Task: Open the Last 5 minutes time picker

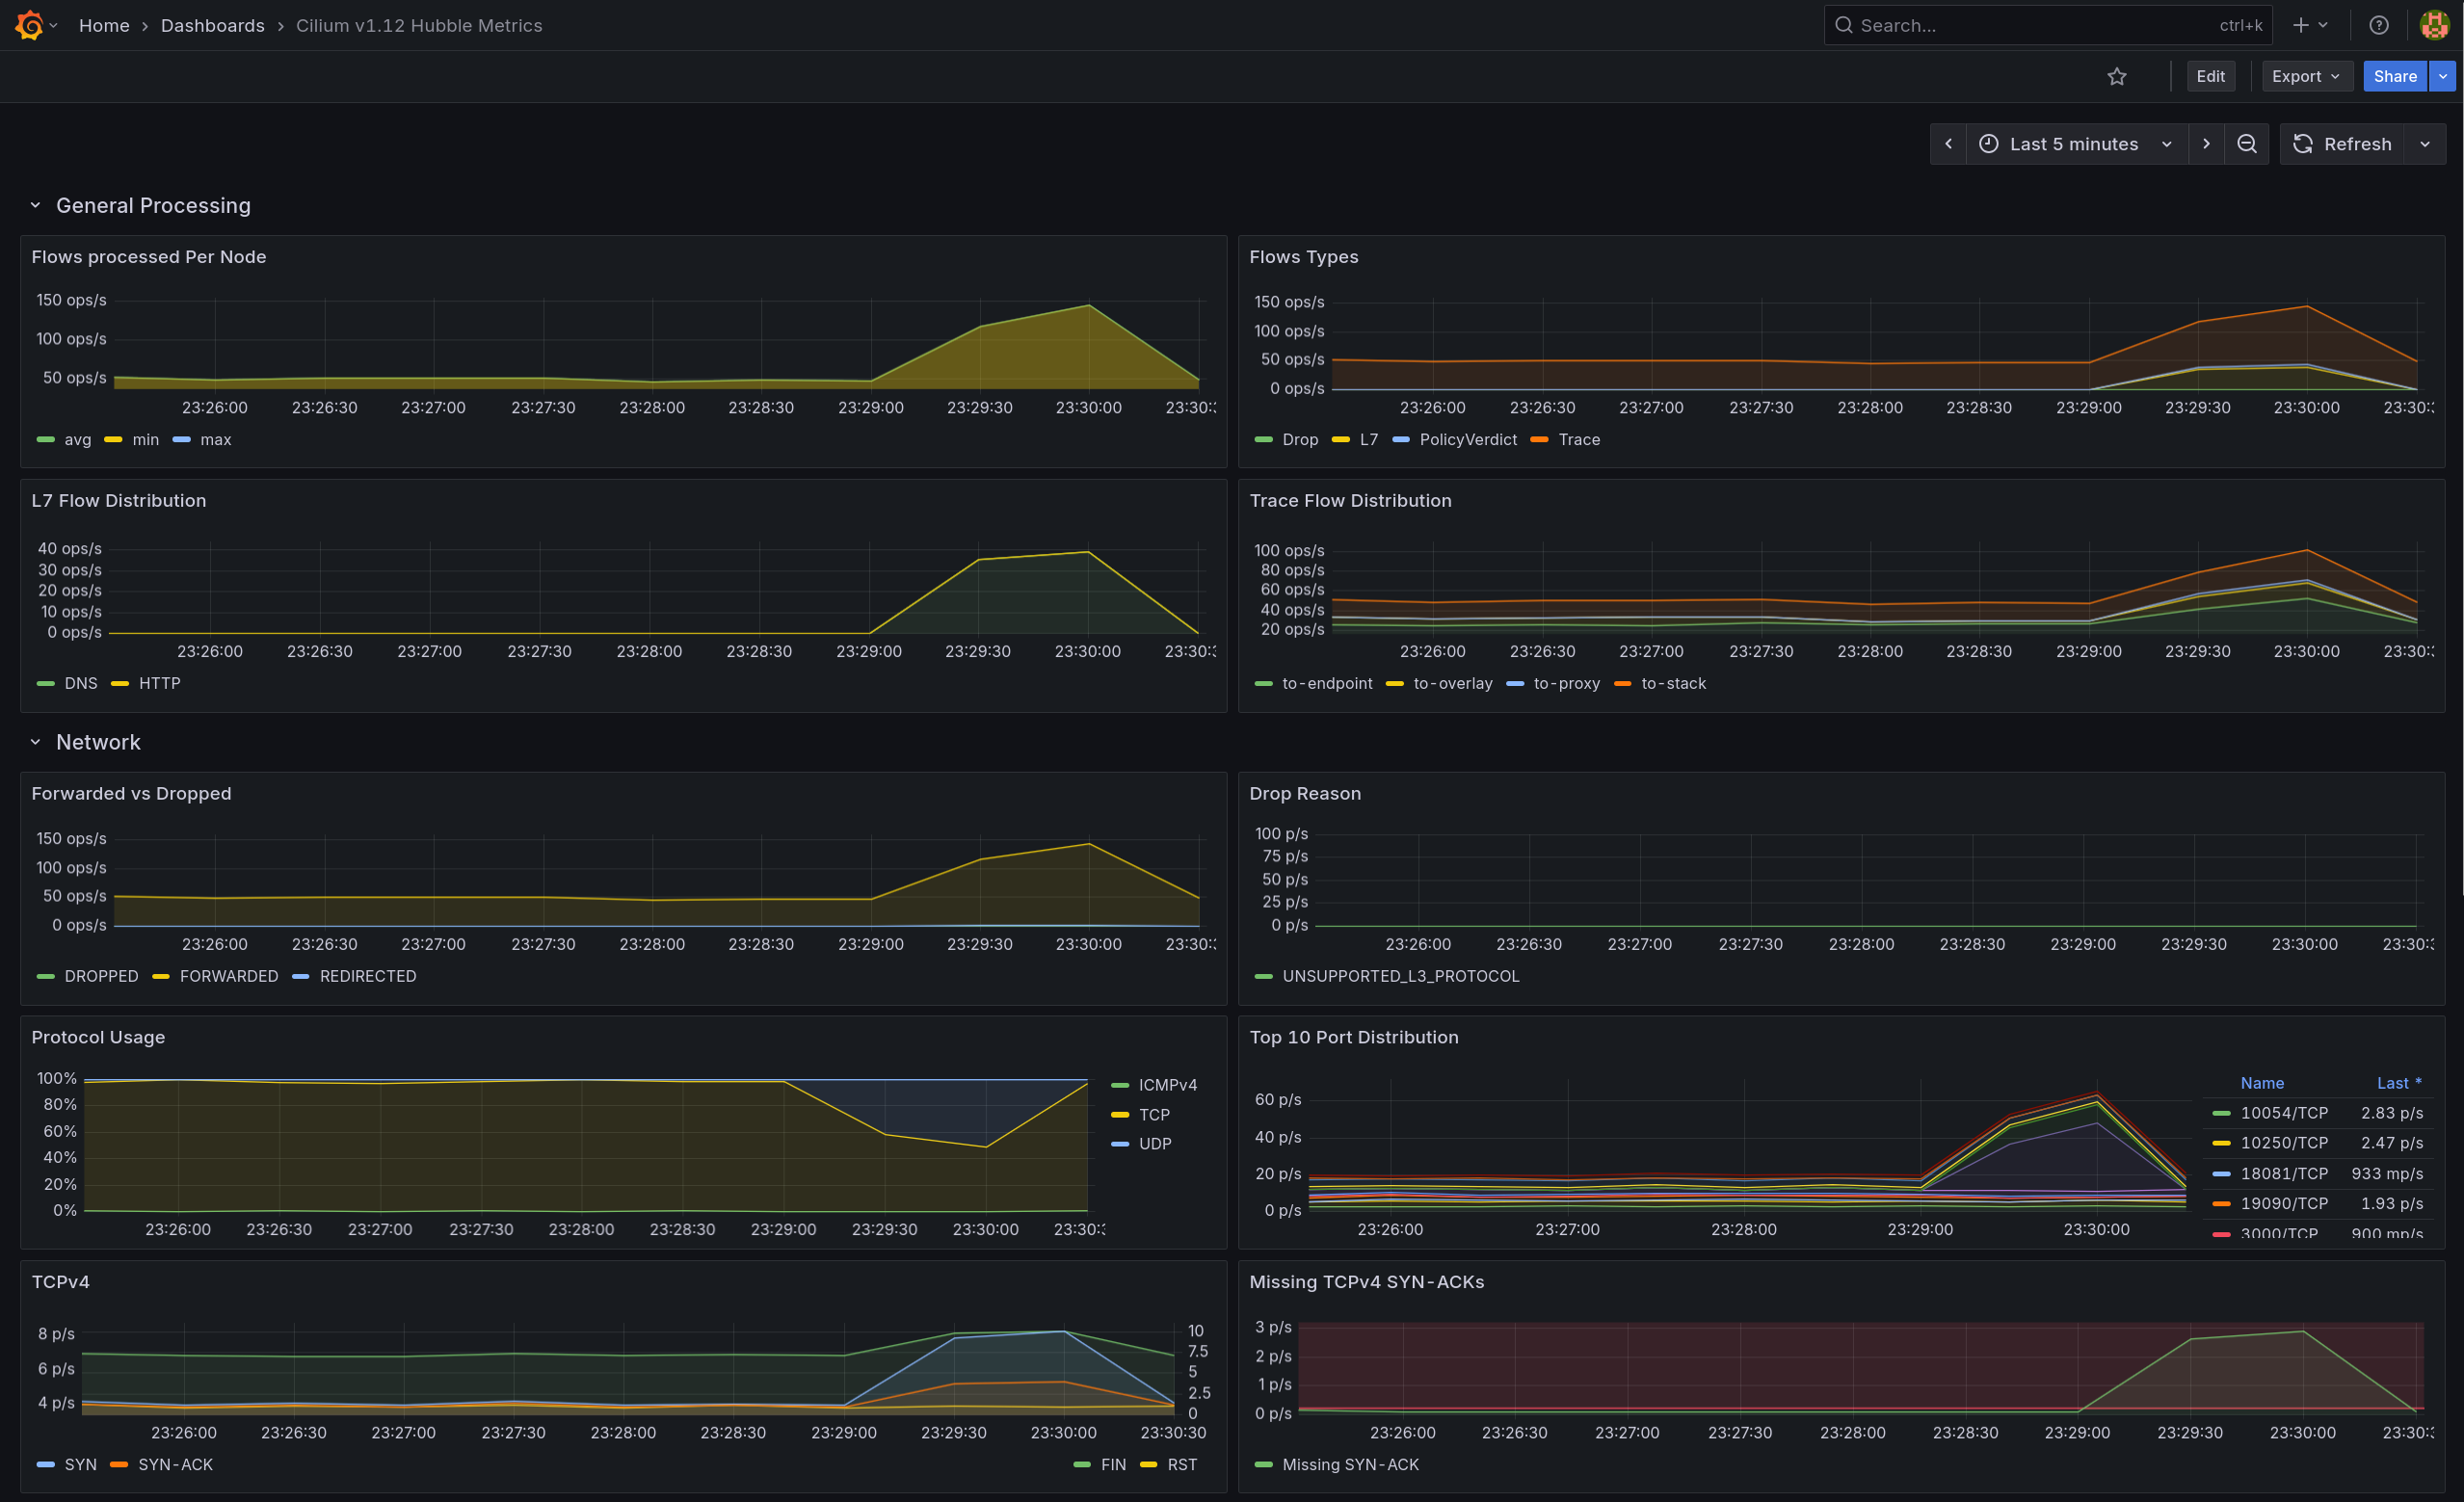Action: 2075,144
